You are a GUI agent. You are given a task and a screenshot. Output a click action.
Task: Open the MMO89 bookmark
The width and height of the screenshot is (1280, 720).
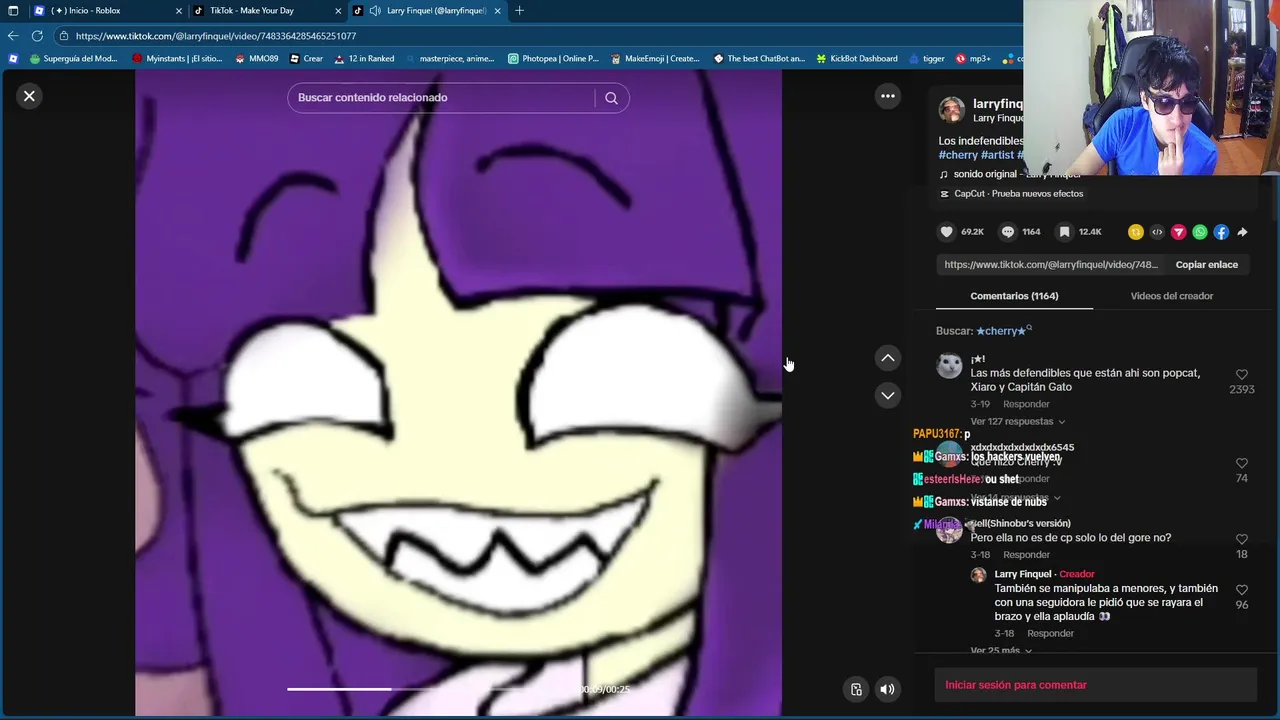tap(257, 59)
